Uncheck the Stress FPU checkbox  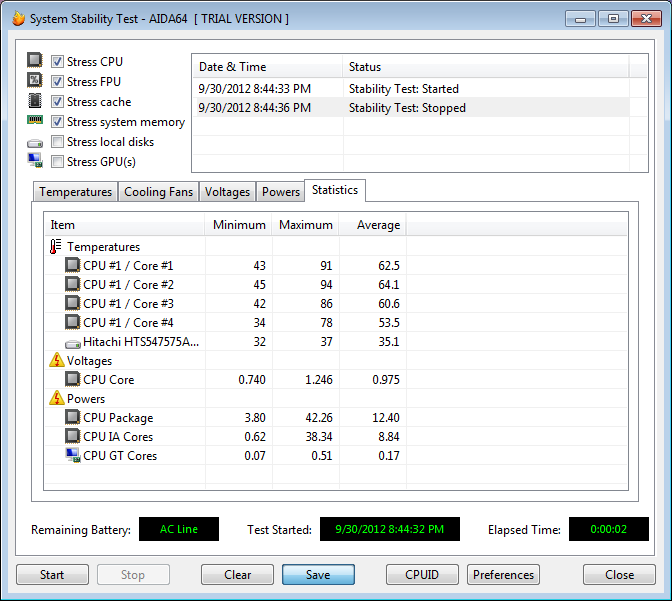coord(57,81)
